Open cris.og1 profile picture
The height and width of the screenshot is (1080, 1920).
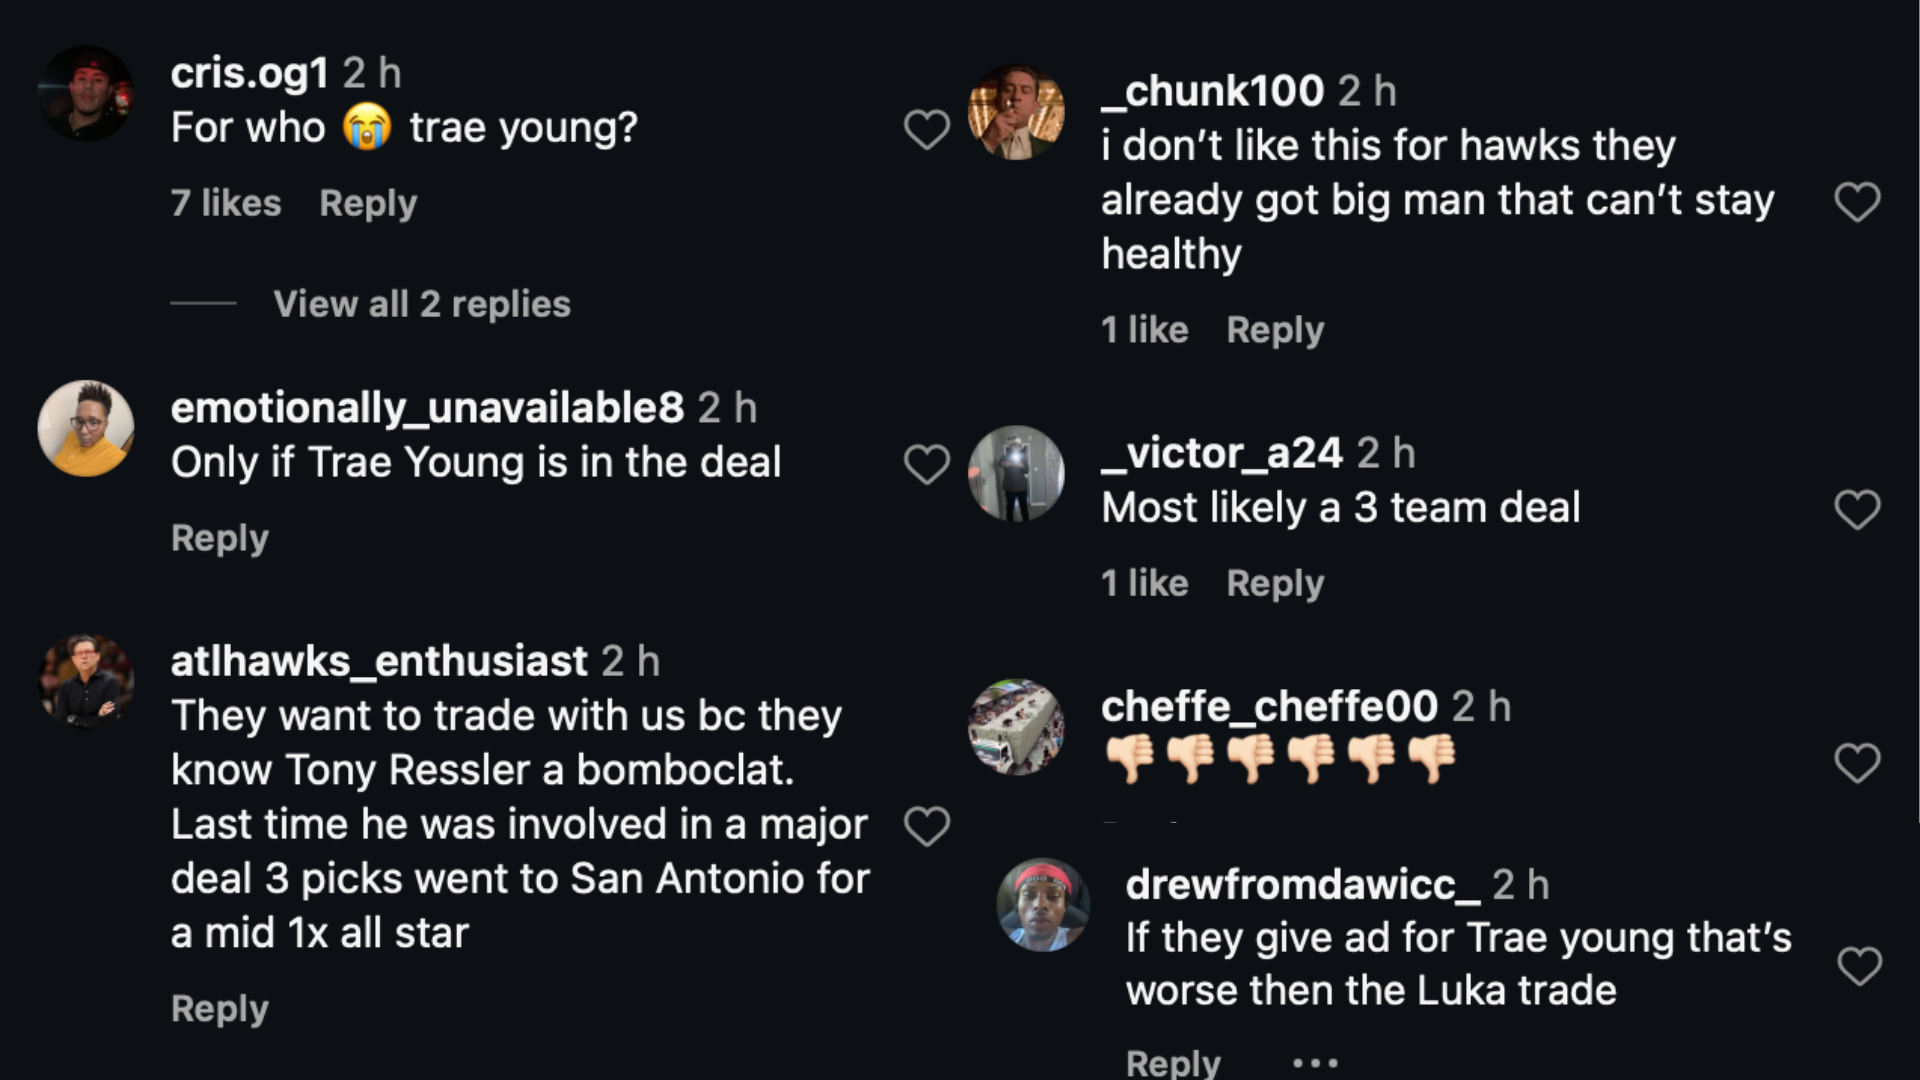pos(86,93)
